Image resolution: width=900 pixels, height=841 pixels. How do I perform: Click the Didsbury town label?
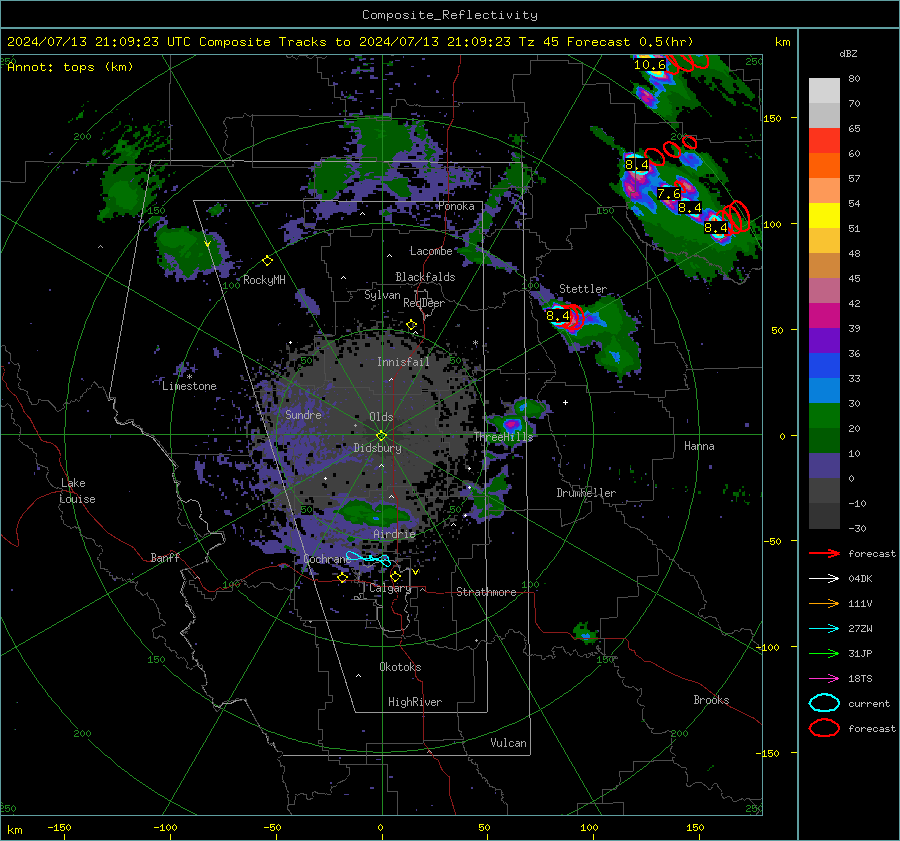click(x=377, y=448)
